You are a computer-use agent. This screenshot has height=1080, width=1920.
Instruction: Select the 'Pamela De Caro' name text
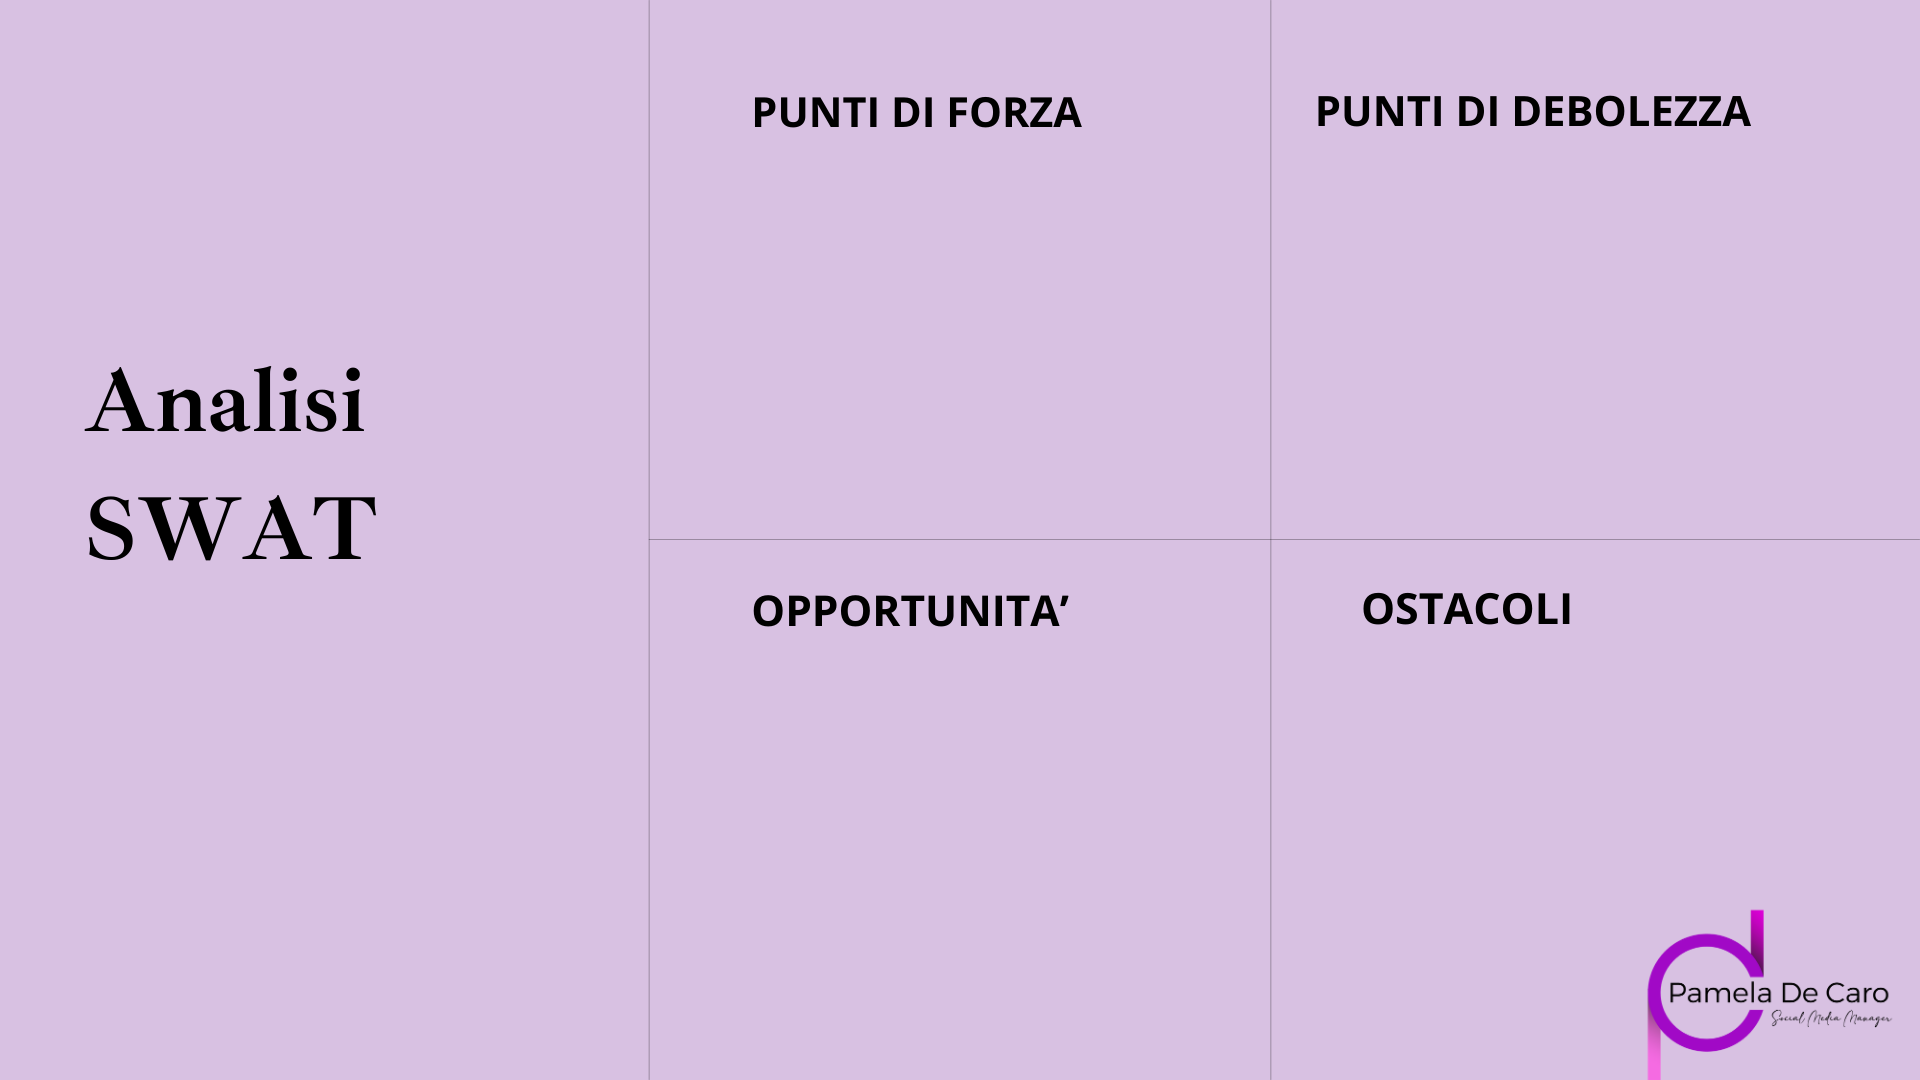coord(1778,993)
